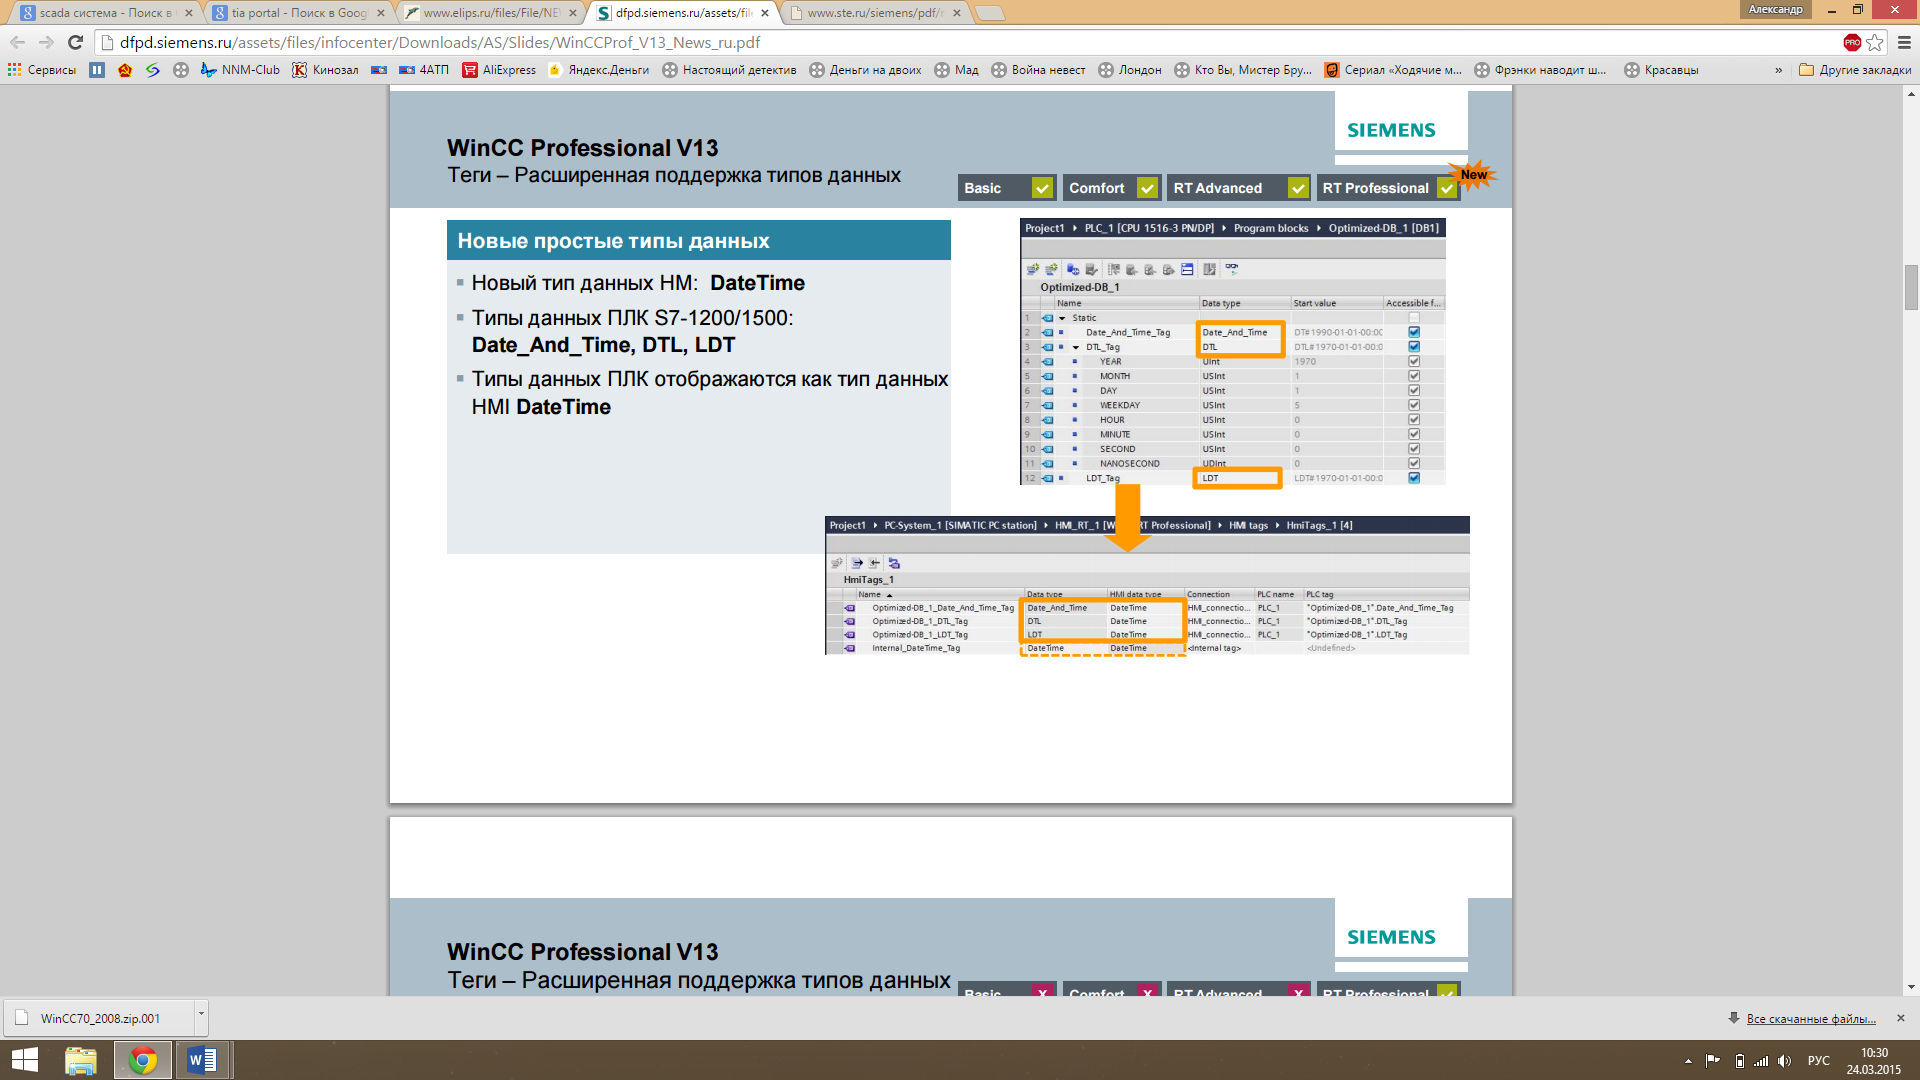Expand the overflow bookmarks chevron
1920x1080 pixels.
point(1778,70)
